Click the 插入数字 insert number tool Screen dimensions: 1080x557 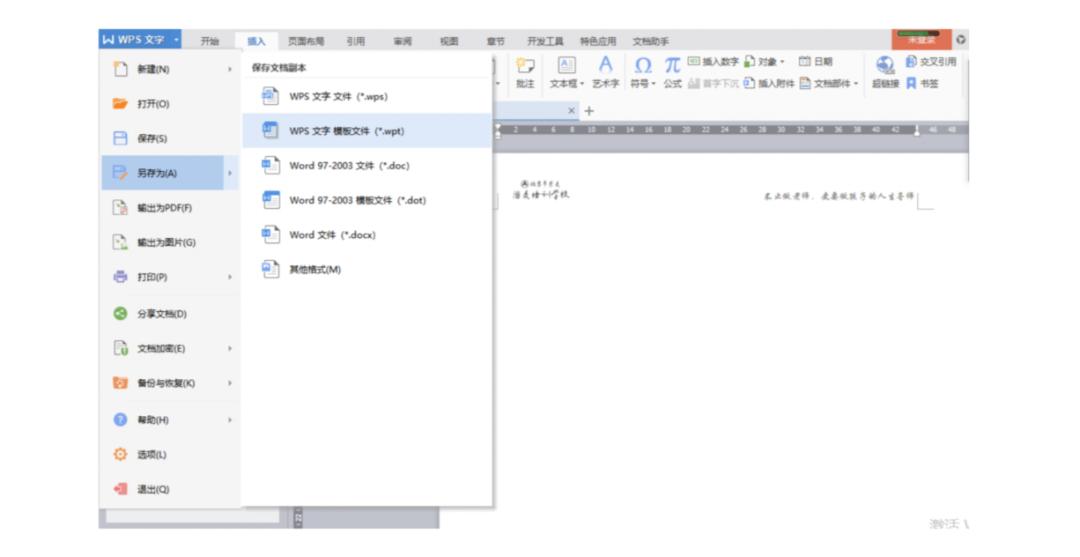click(713, 62)
